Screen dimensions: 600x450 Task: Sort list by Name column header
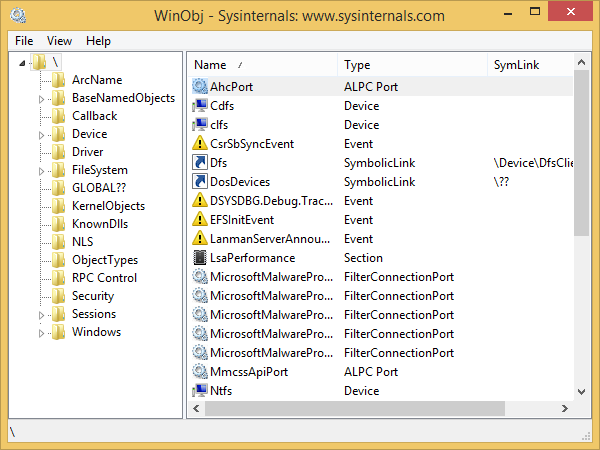click(262, 65)
